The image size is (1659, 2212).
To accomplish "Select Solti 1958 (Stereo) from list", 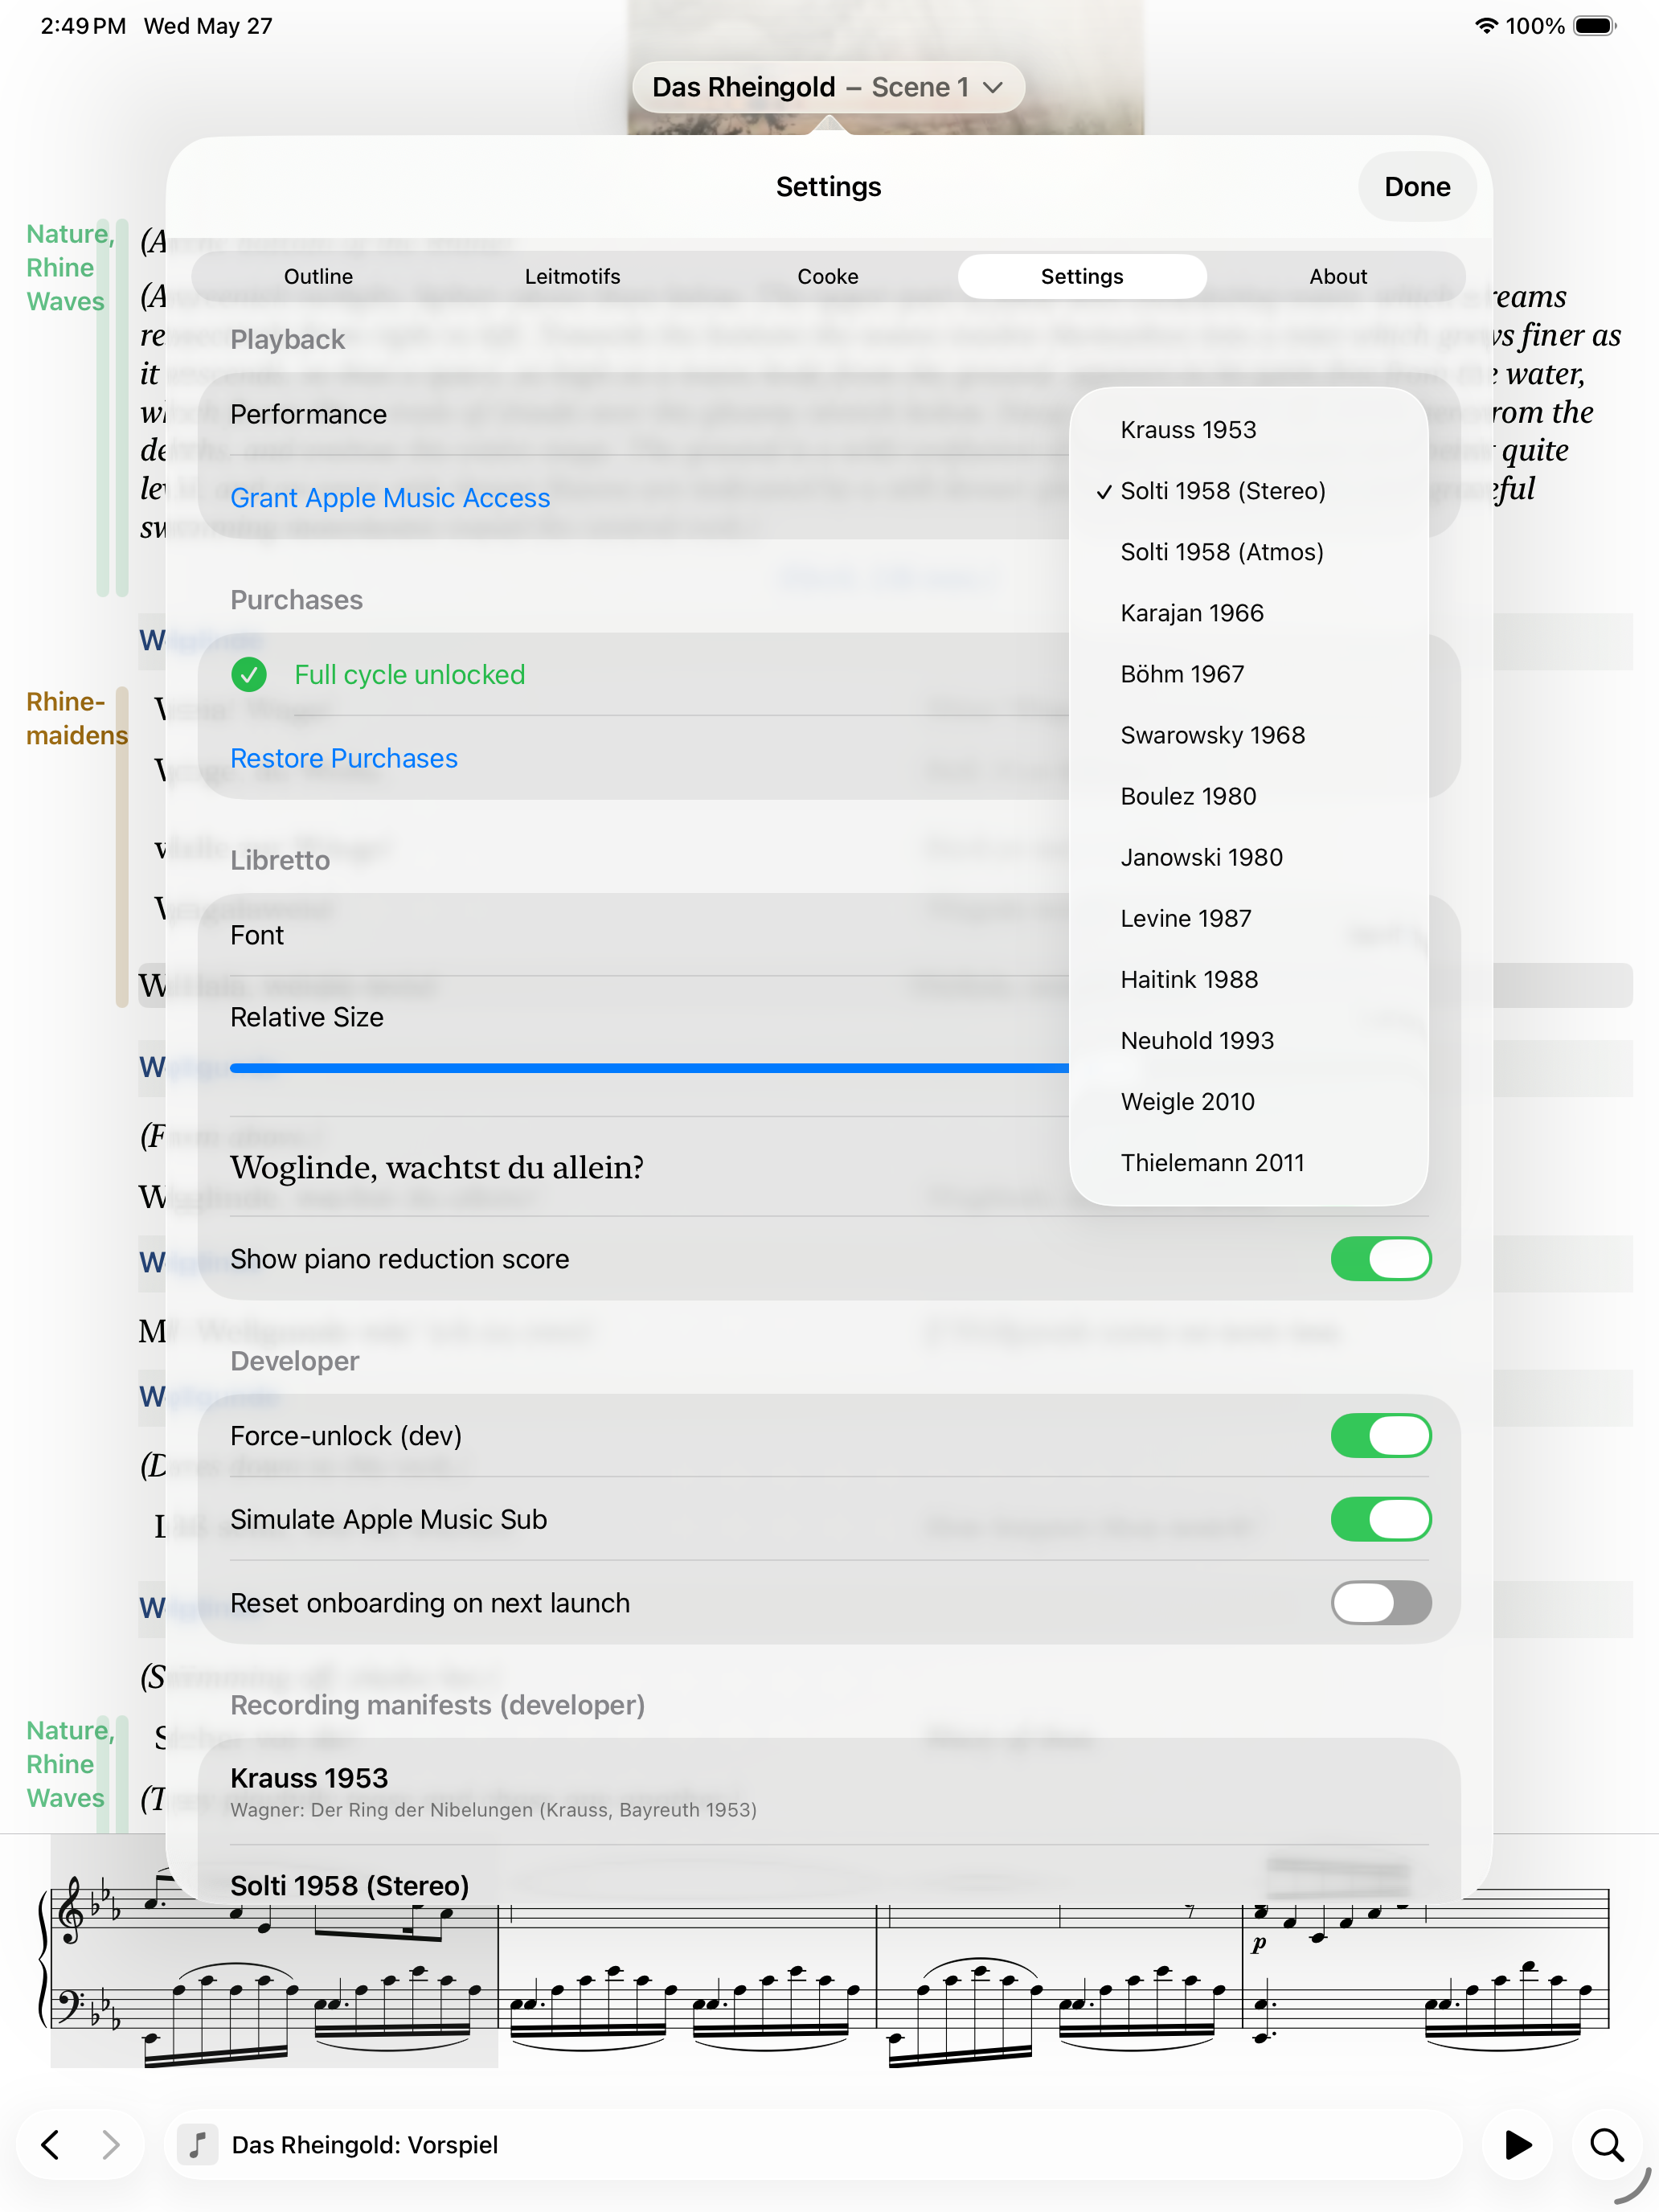I will point(1248,491).
